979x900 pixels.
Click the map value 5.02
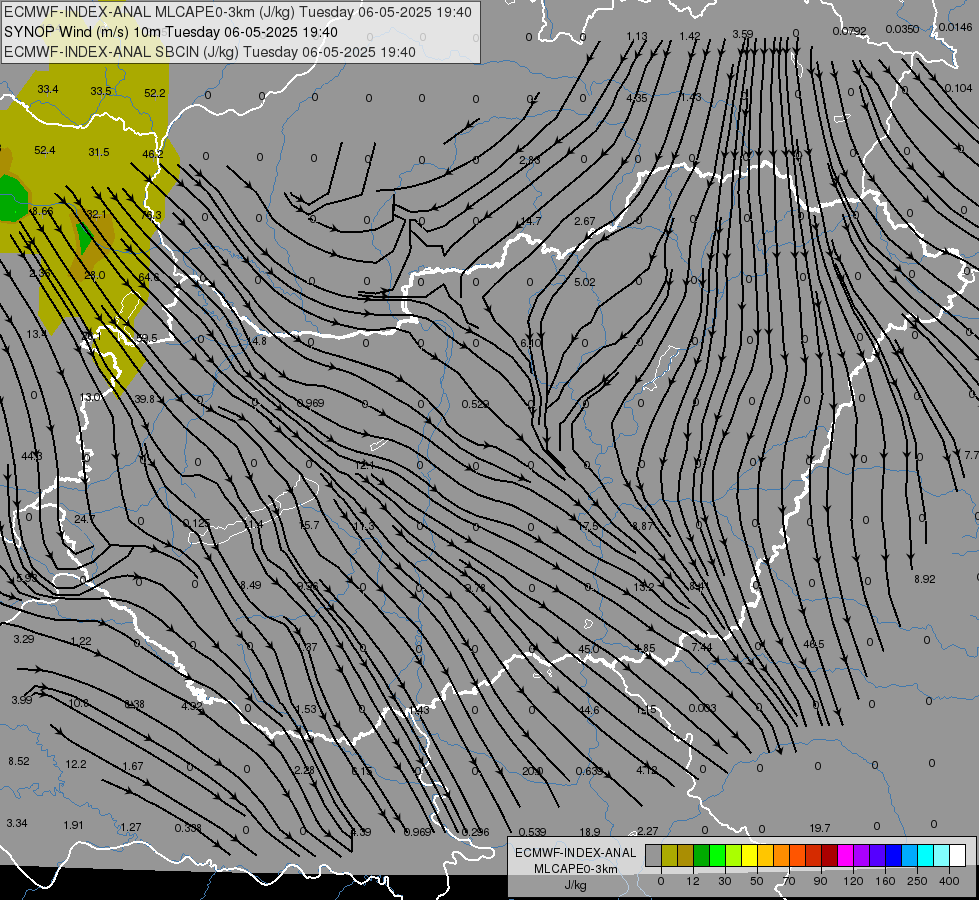(584, 282)
